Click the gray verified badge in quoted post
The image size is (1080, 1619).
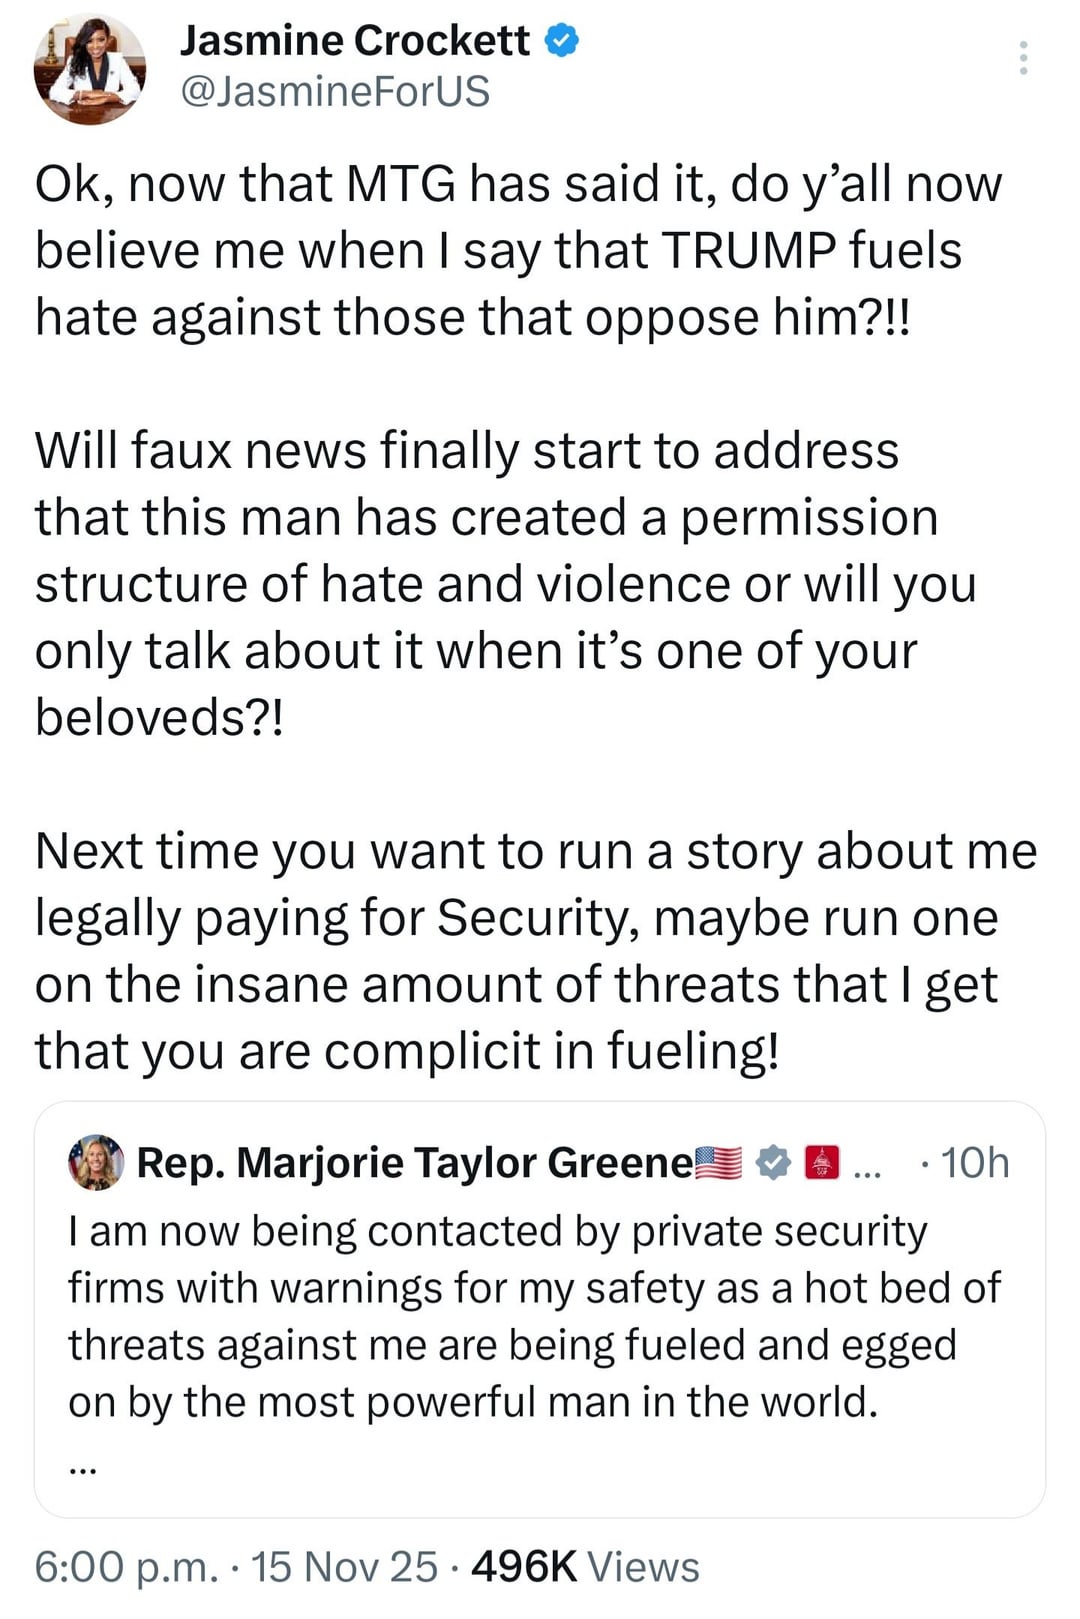(x=773, y=1163)
